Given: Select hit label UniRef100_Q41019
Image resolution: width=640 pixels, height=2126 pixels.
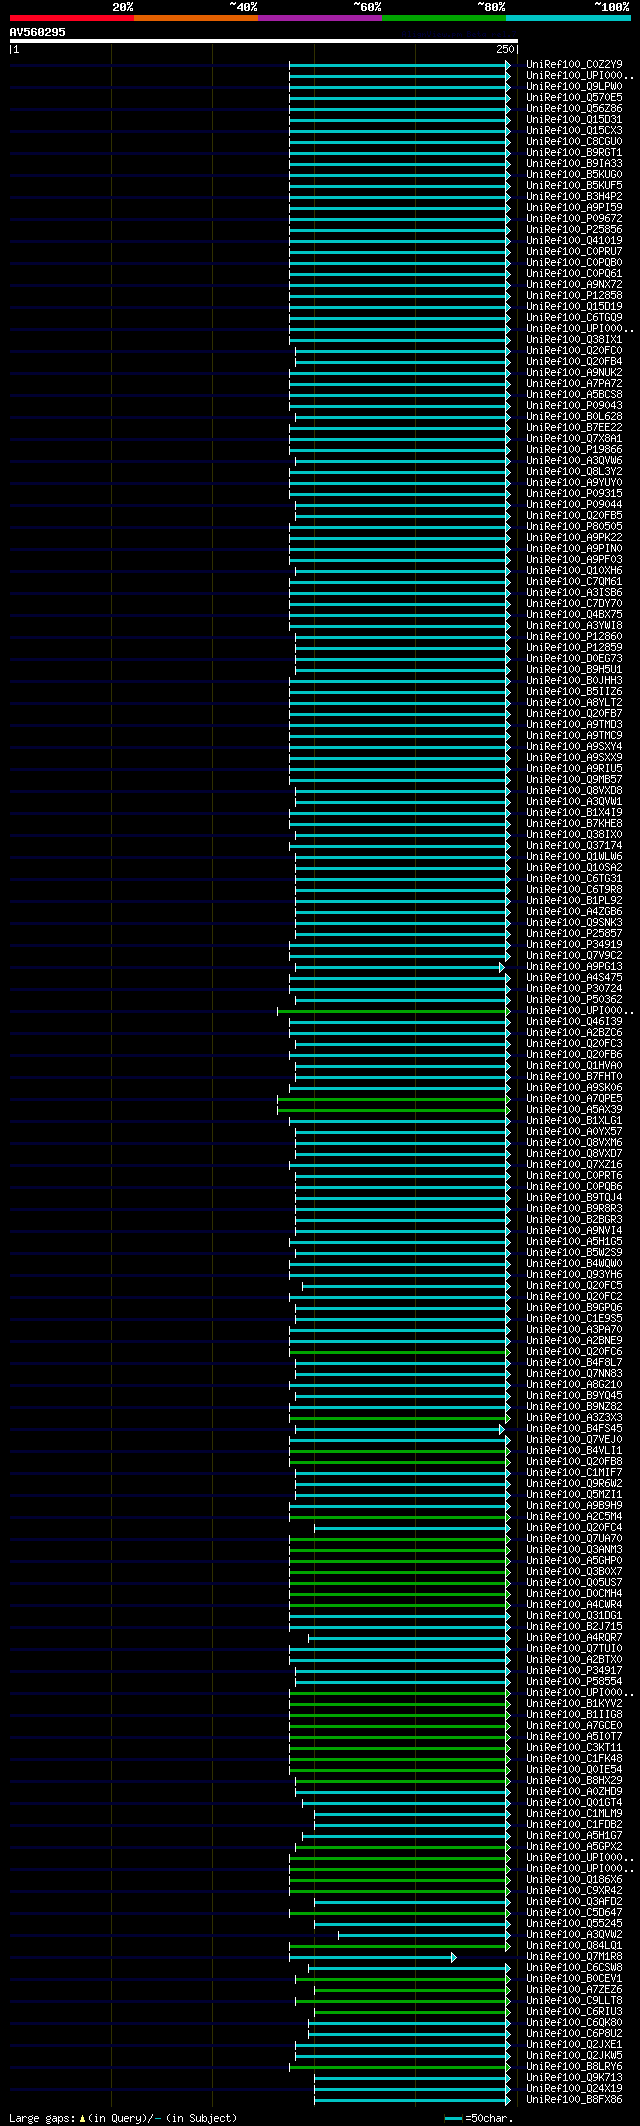Looking at the screenshot, I should 574,240.
